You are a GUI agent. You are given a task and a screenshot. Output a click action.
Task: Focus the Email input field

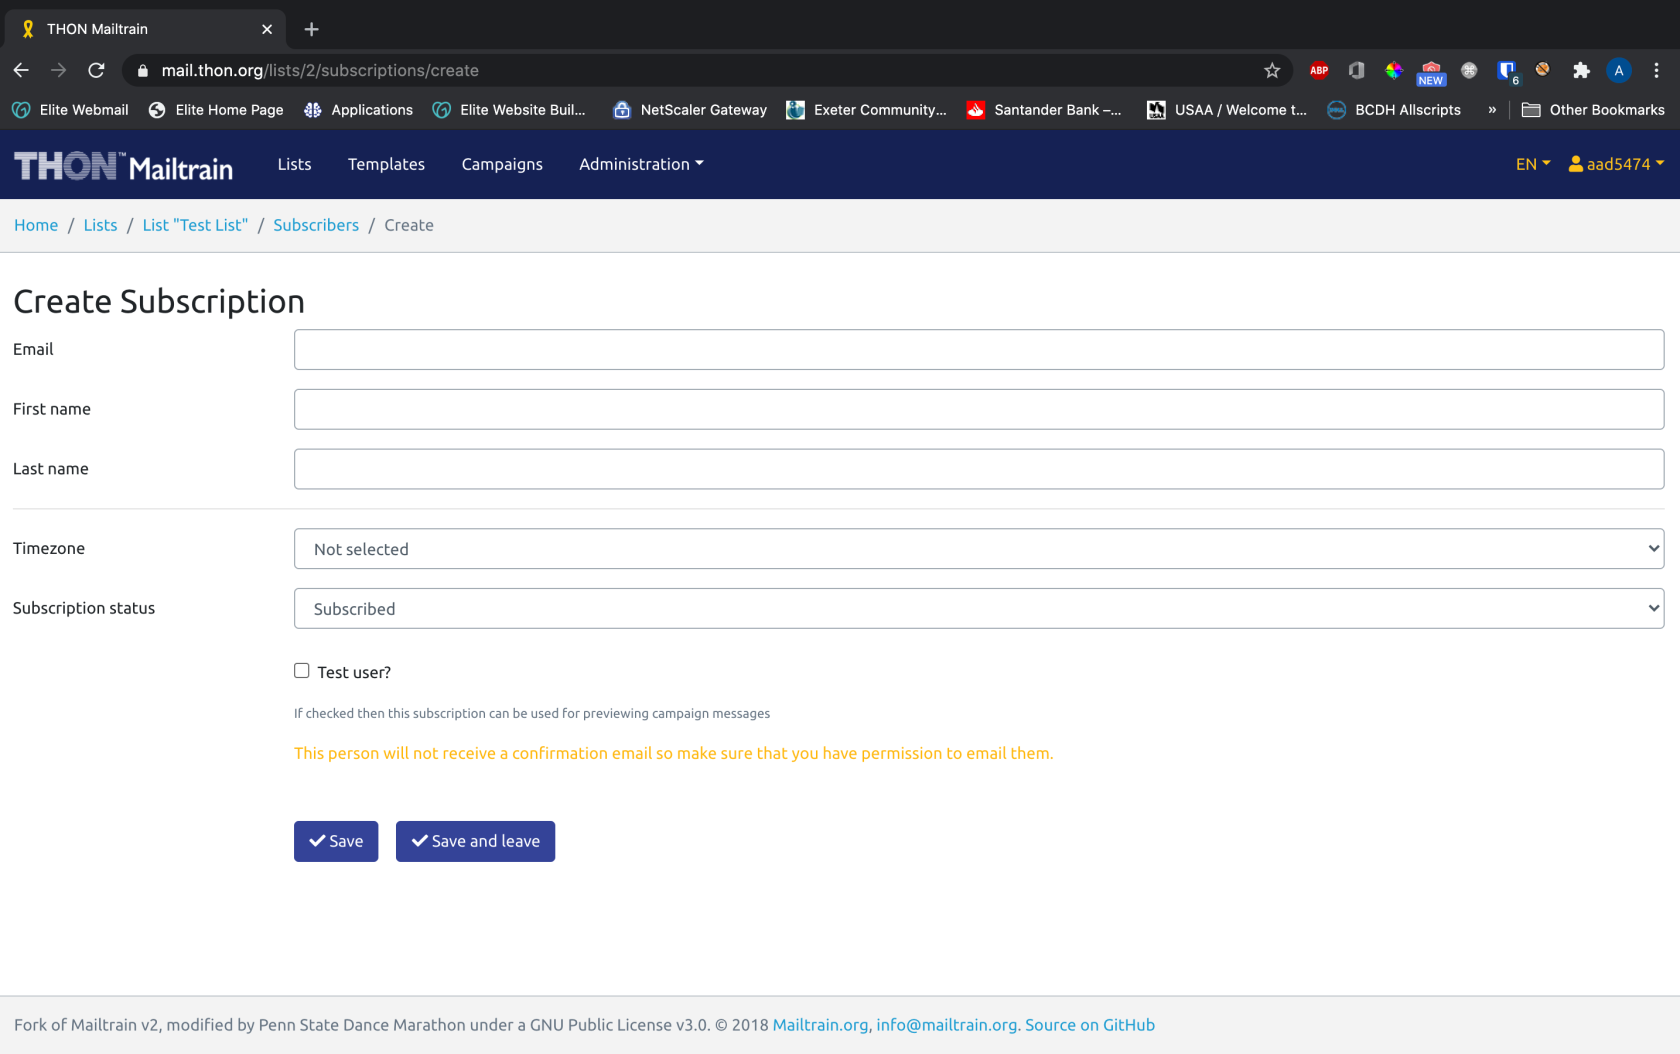979,349
